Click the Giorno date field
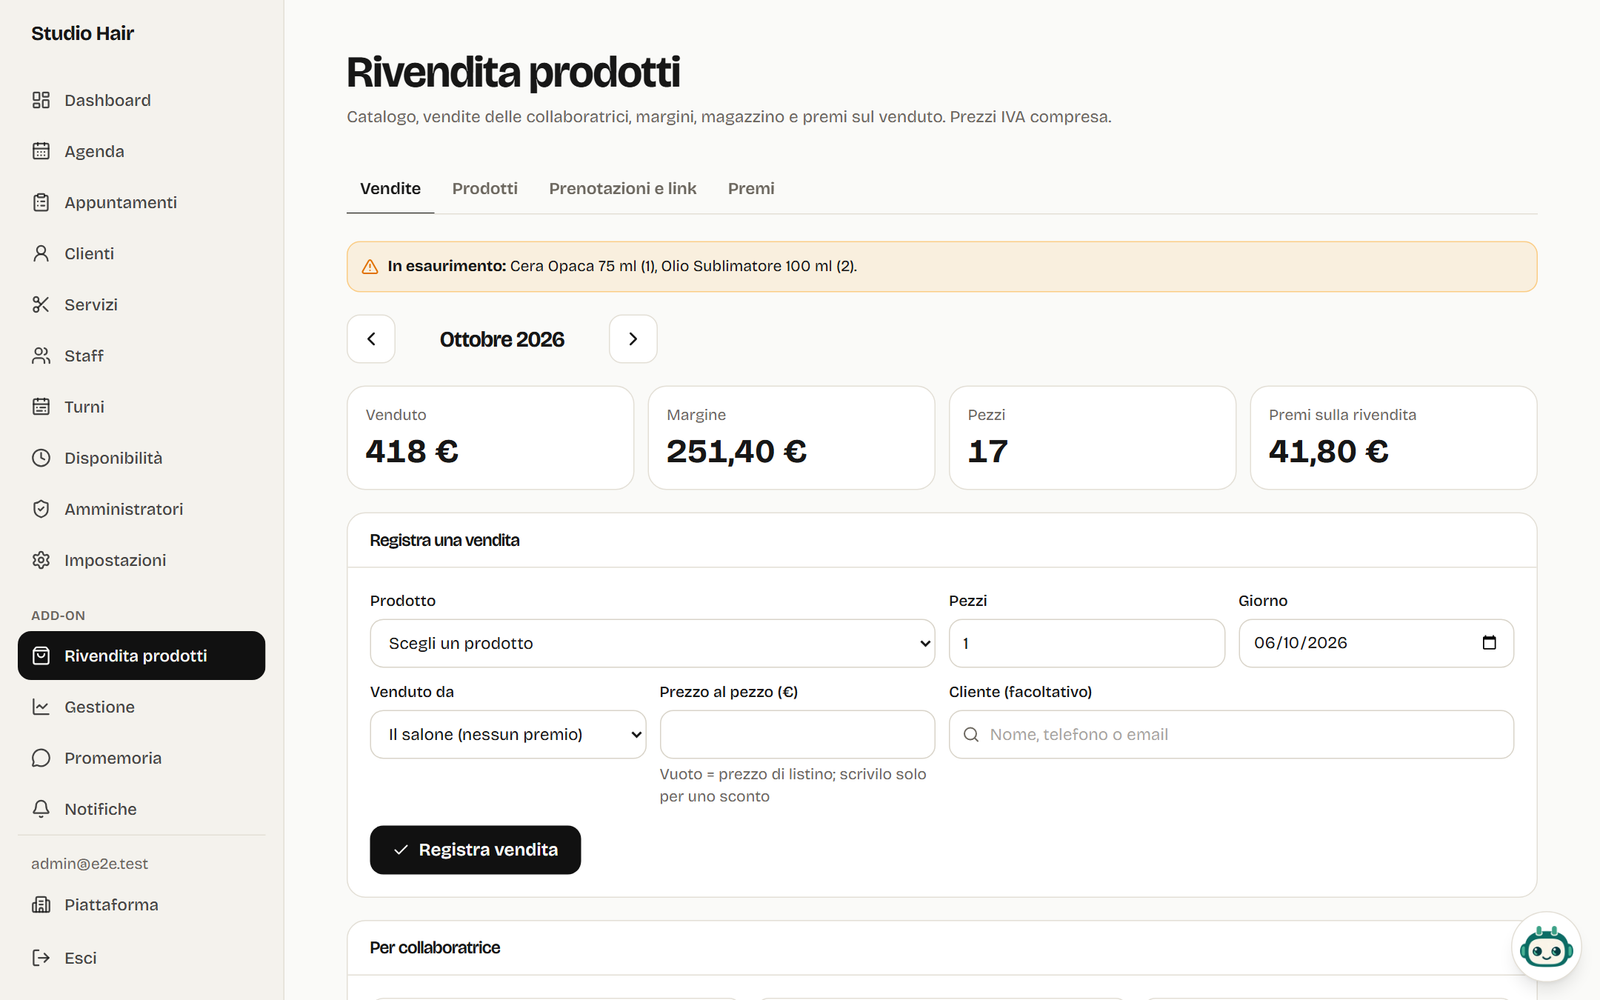Viewport: 1600px width, 1000px height. pyautogui.click(x=1376, y=643)
